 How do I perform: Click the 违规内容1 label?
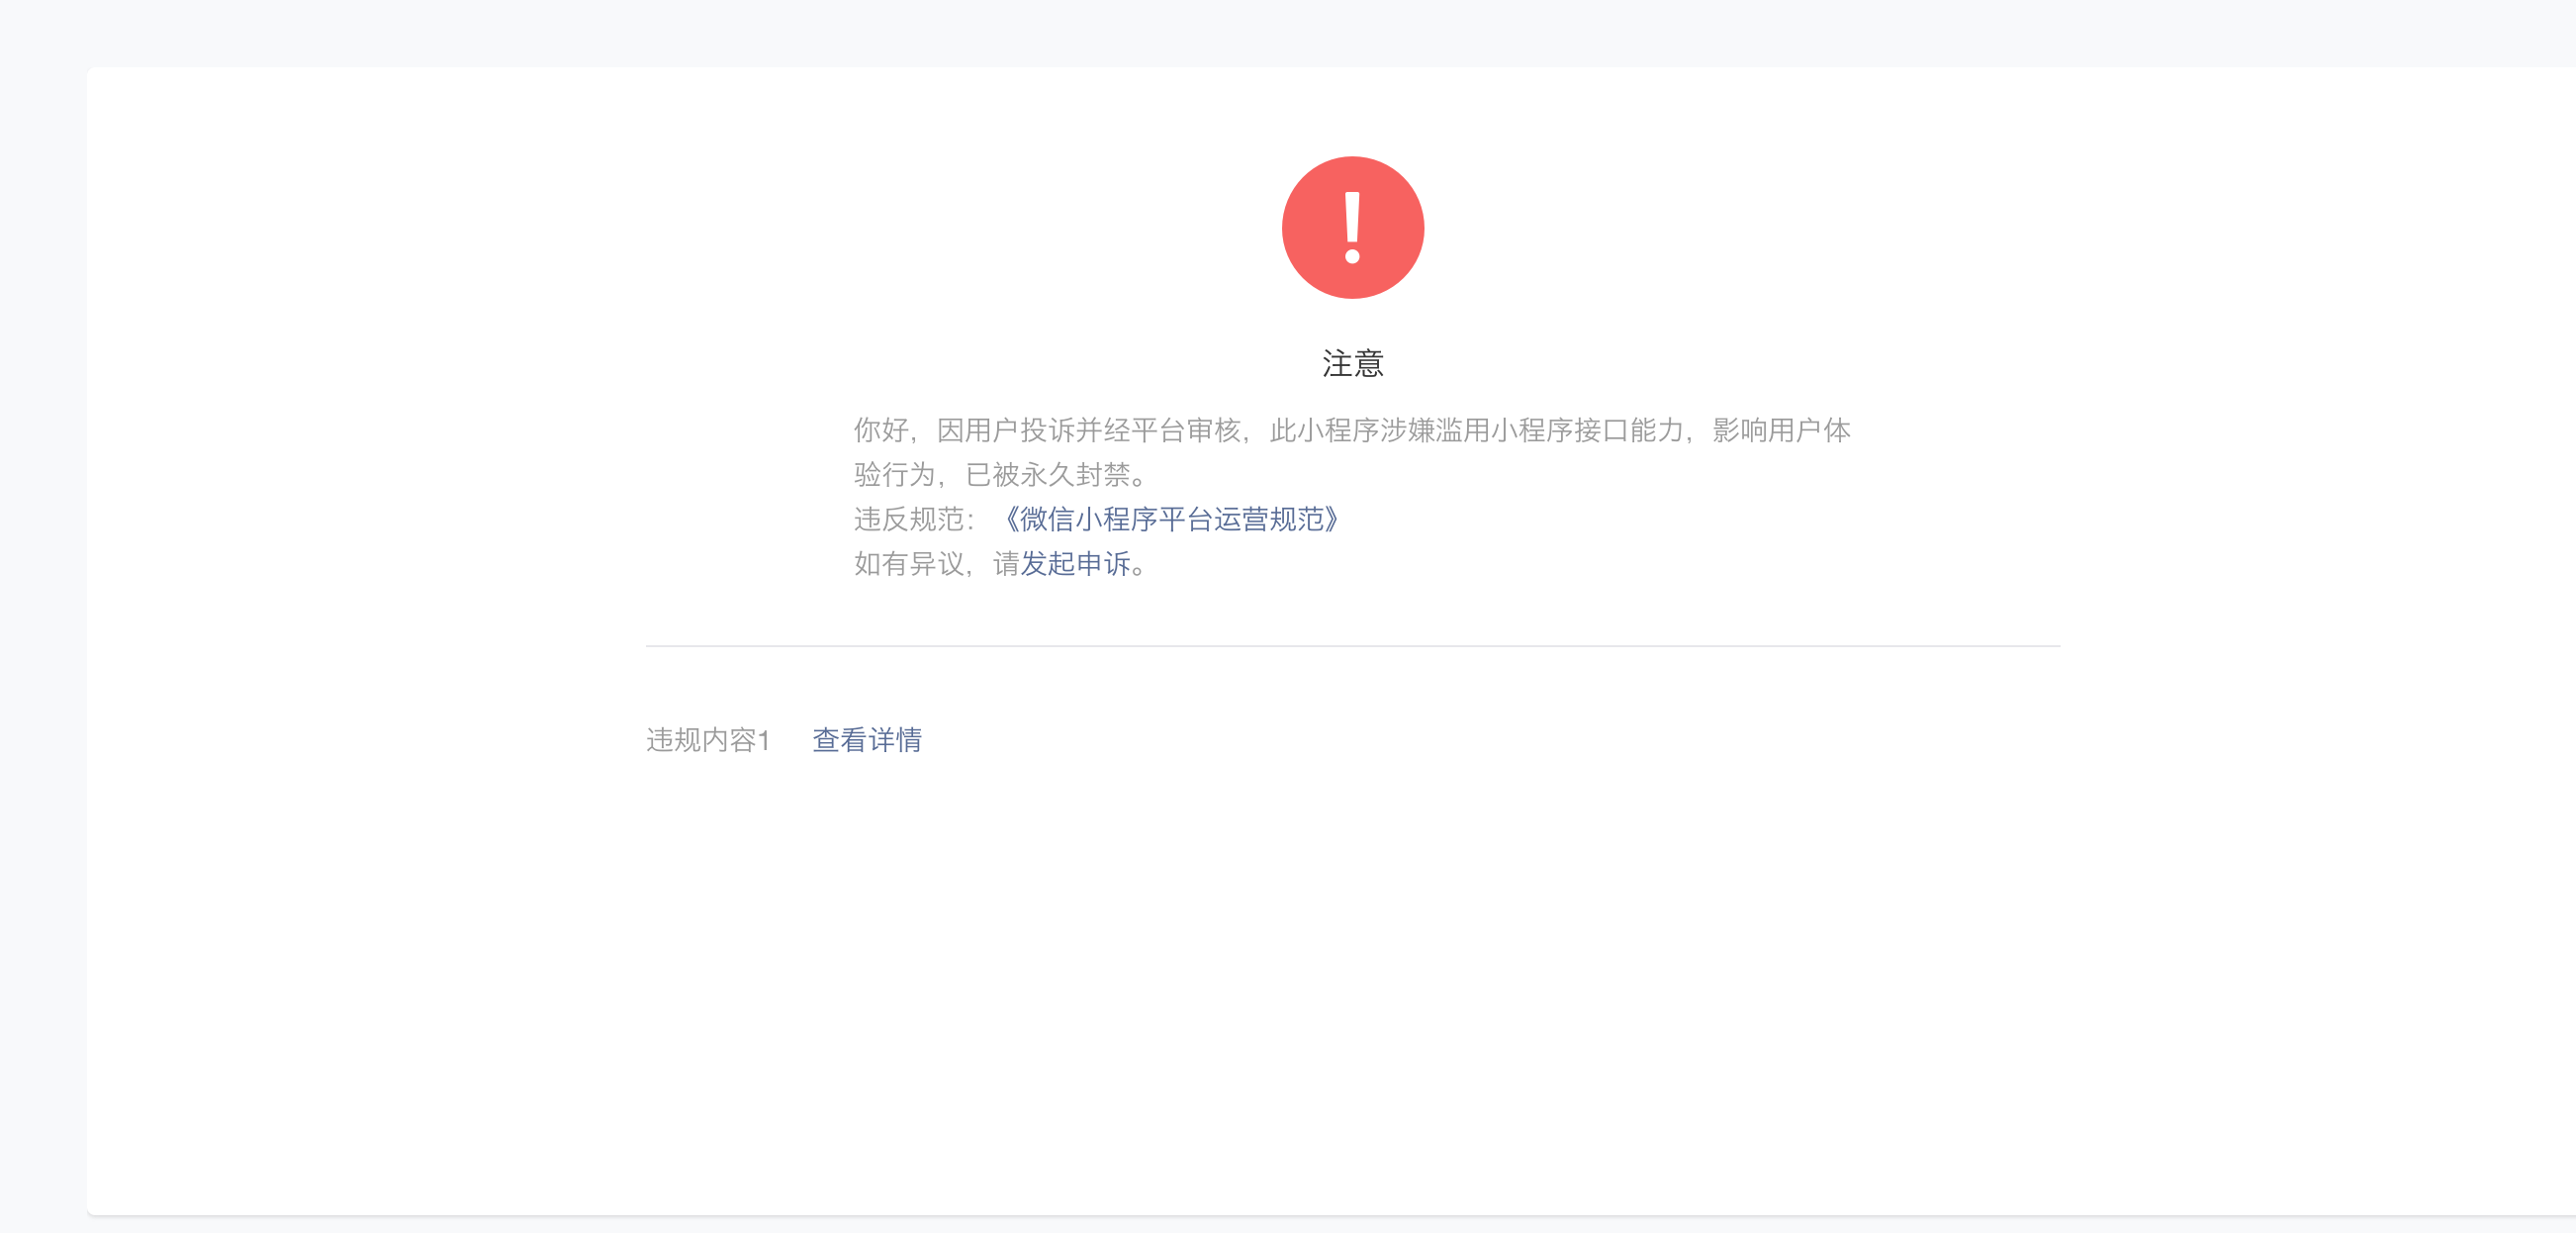tap(708, 740)
